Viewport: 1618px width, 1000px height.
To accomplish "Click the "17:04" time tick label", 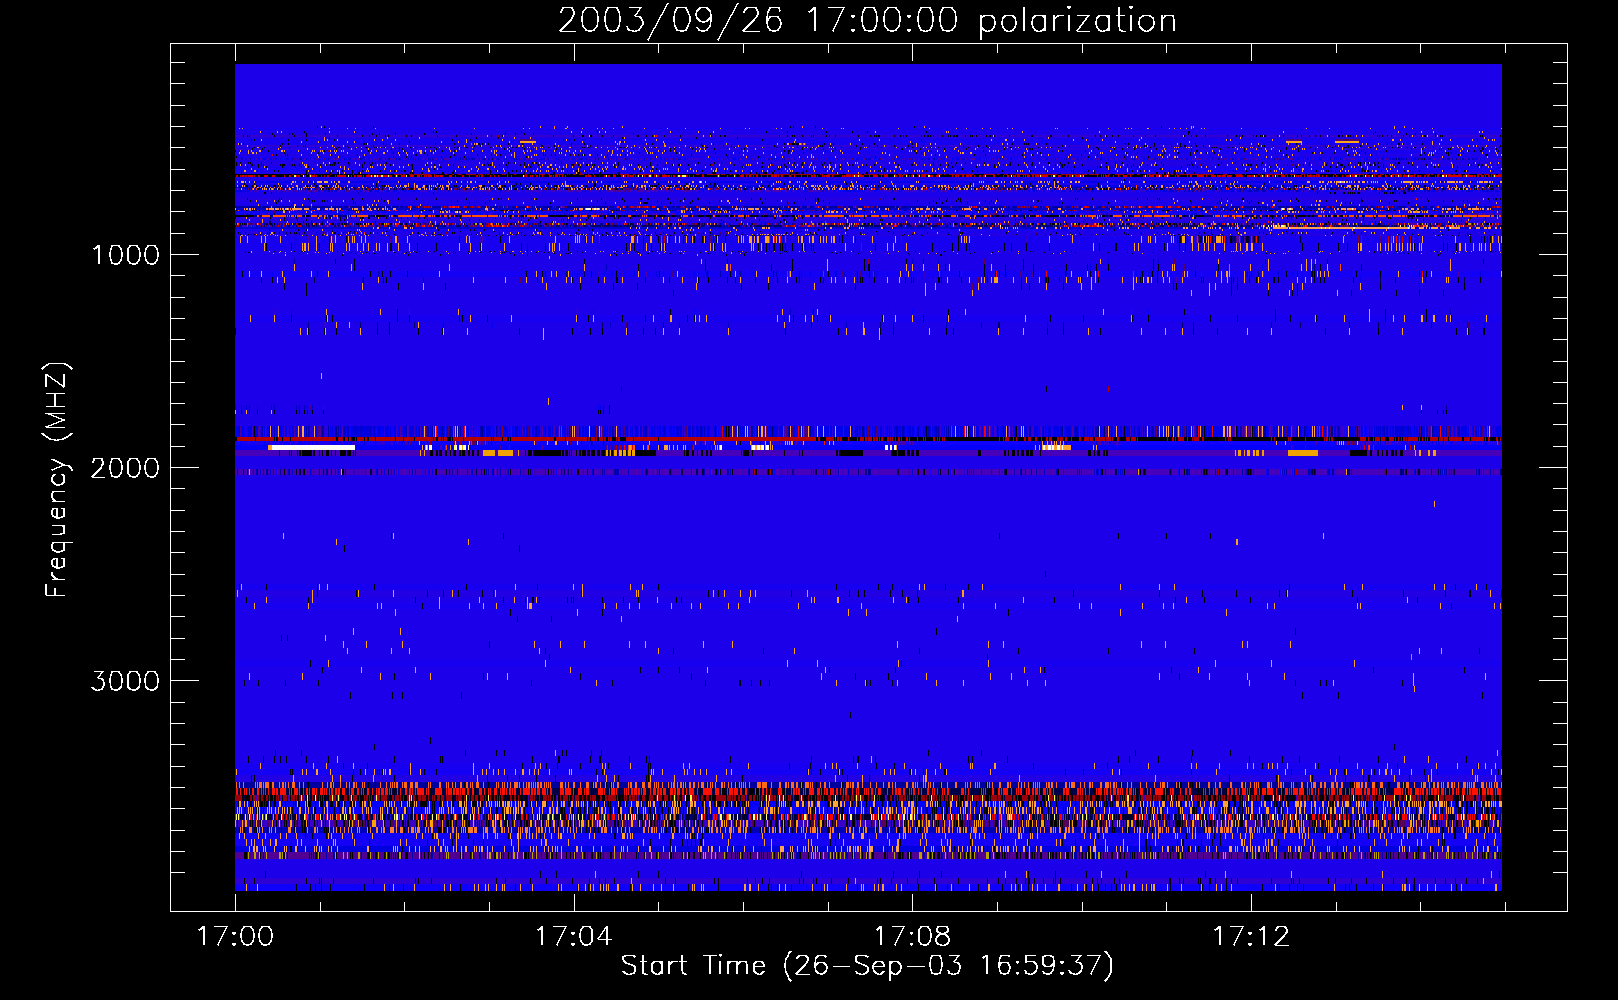I will click(573, 937).
